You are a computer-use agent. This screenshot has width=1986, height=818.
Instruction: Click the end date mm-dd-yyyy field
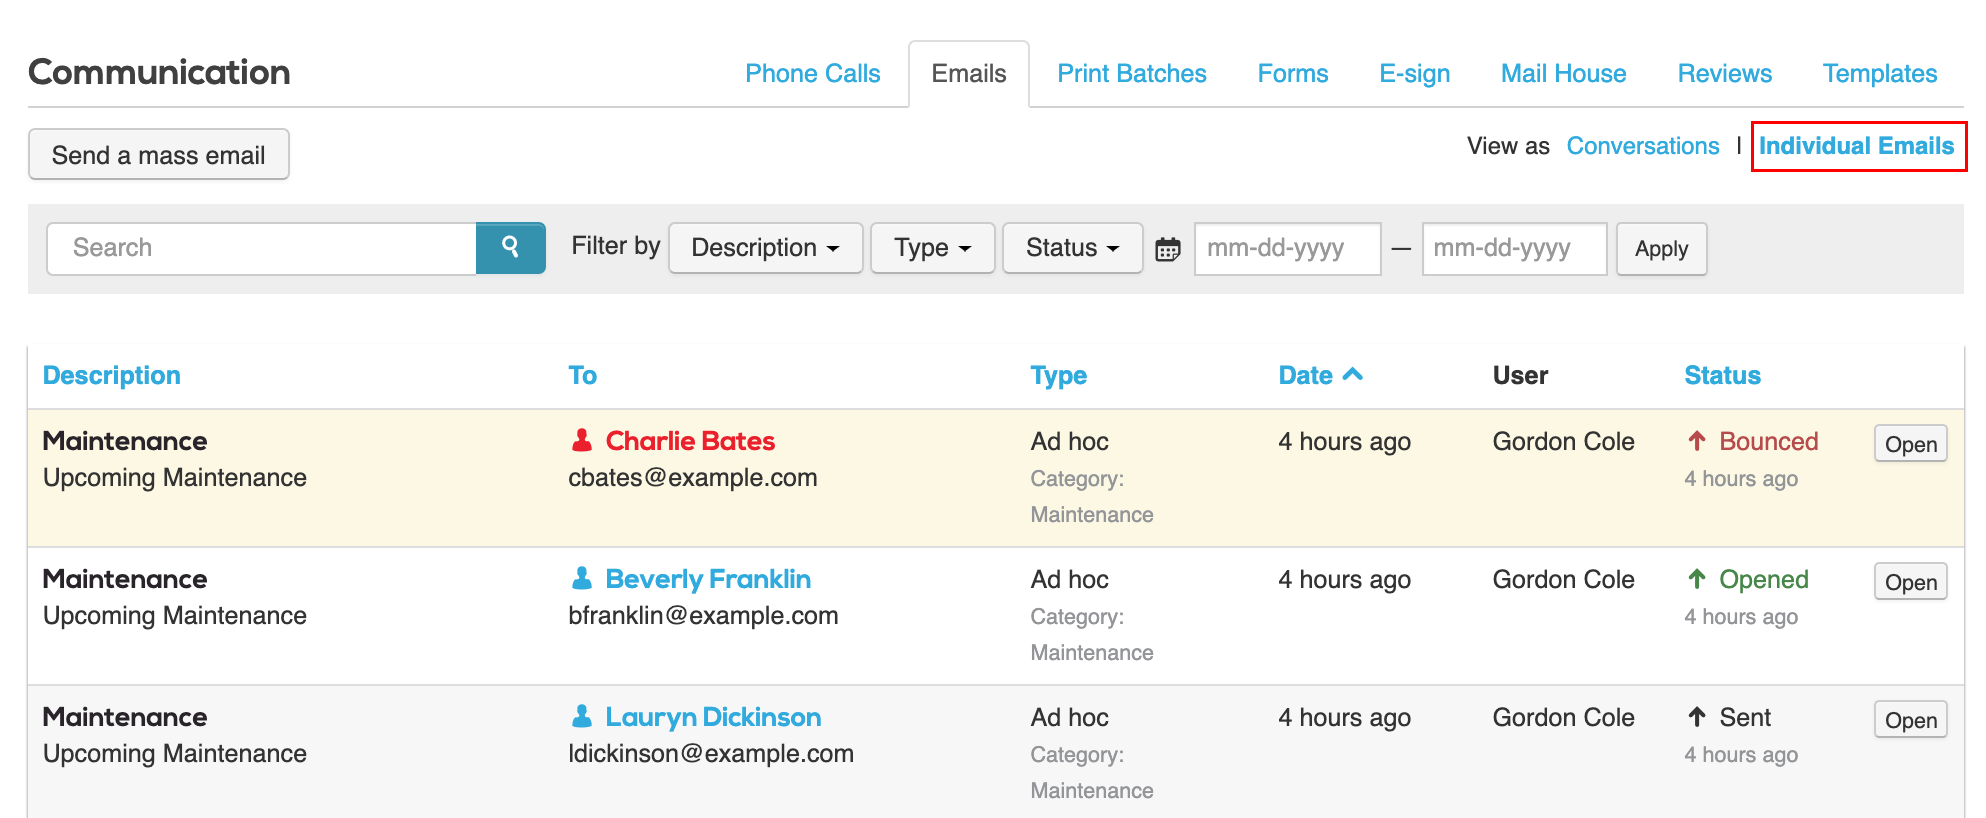coord(1514,249)
